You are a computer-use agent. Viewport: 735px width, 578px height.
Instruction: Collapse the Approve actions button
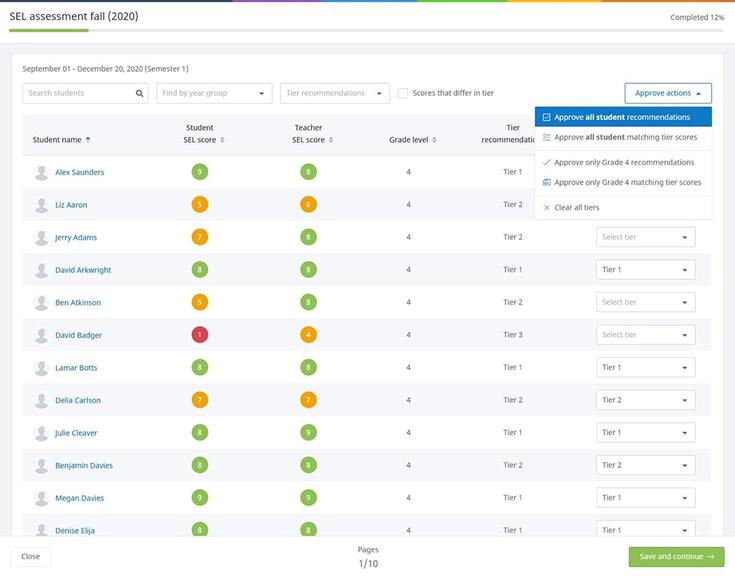(x=668, y=93)
